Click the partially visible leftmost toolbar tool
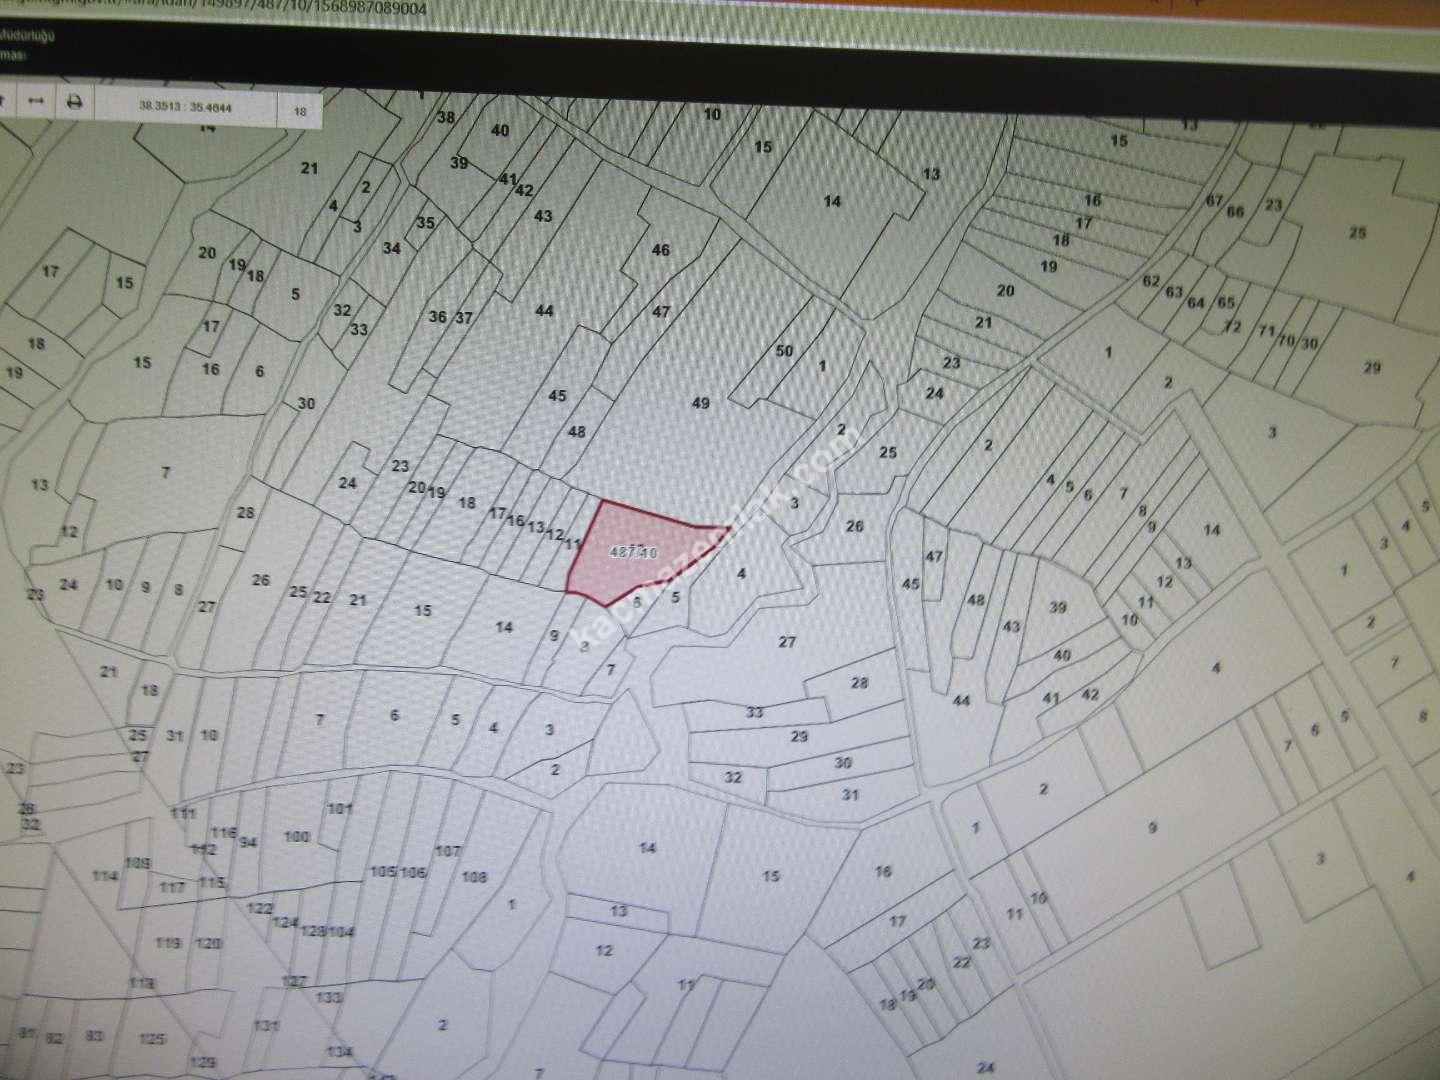The height and width of the screenshot is (1080, 1440). 5,102
